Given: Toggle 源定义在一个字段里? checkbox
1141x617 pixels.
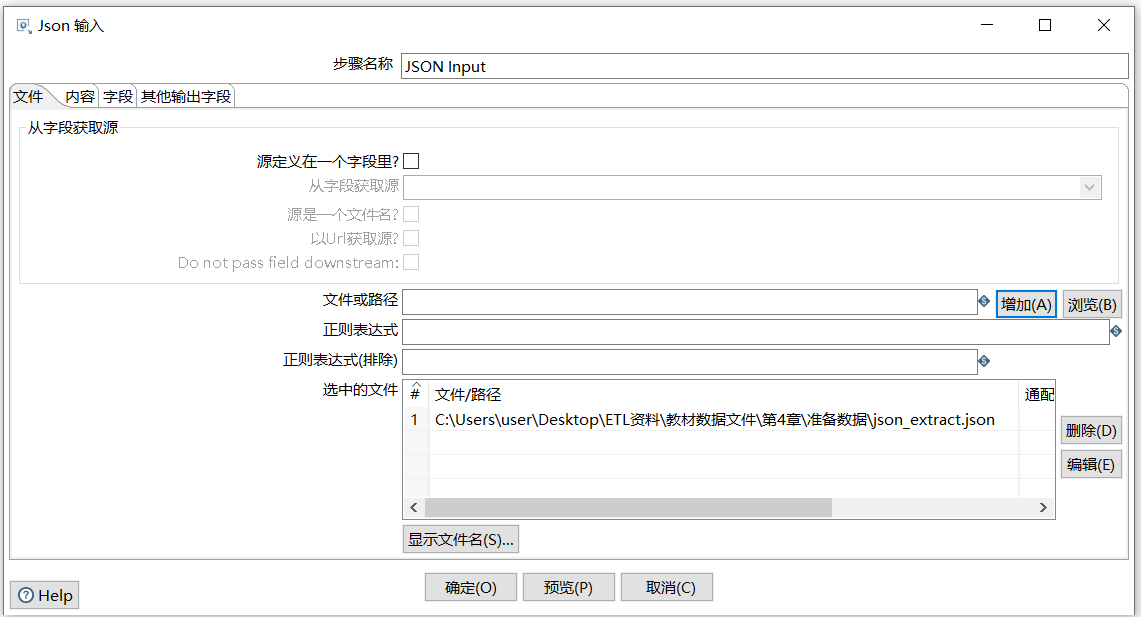Looking at the screenshot, I should tap(411, 161).
